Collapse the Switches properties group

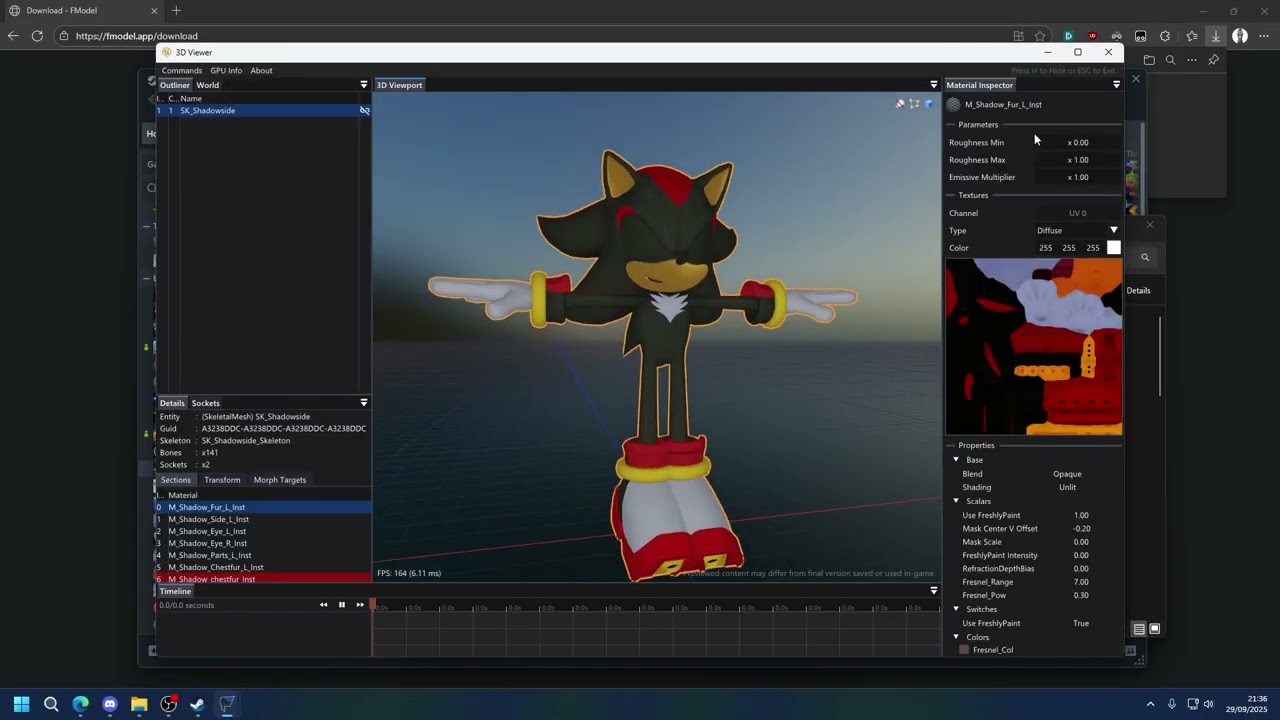click(956, 609)
